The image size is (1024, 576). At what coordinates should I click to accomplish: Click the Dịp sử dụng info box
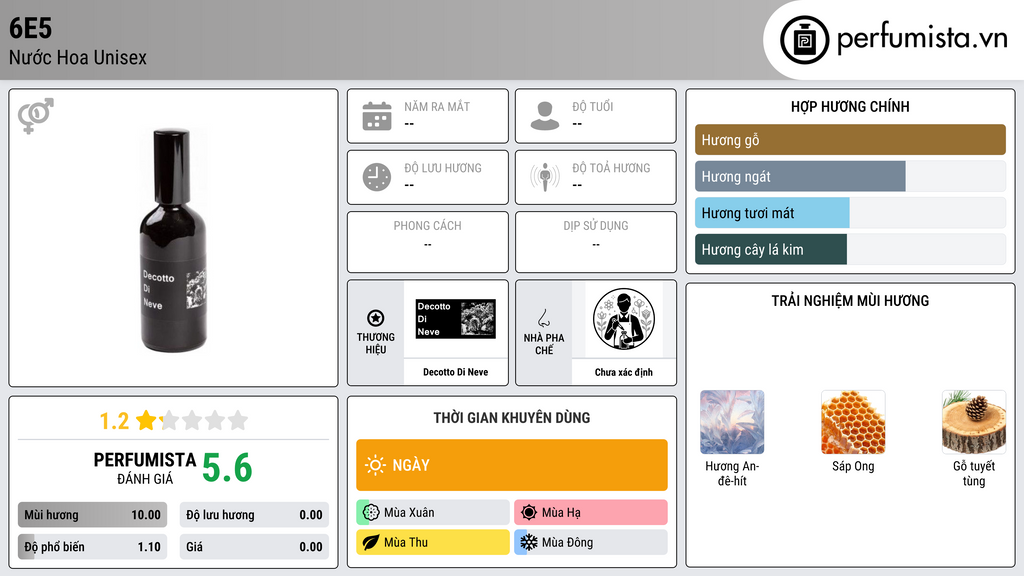point(596,242)
